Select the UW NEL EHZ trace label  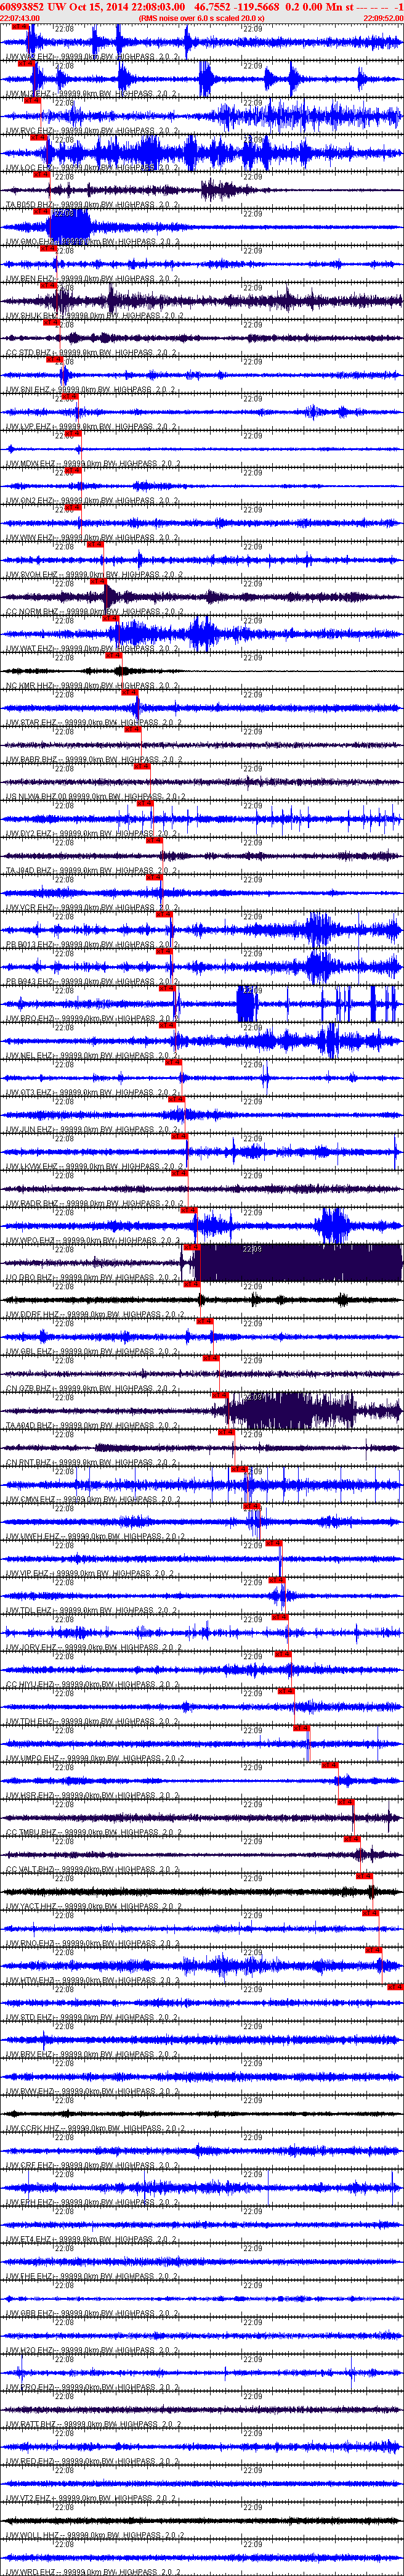pyautogui.click(x=93, y=1055)
